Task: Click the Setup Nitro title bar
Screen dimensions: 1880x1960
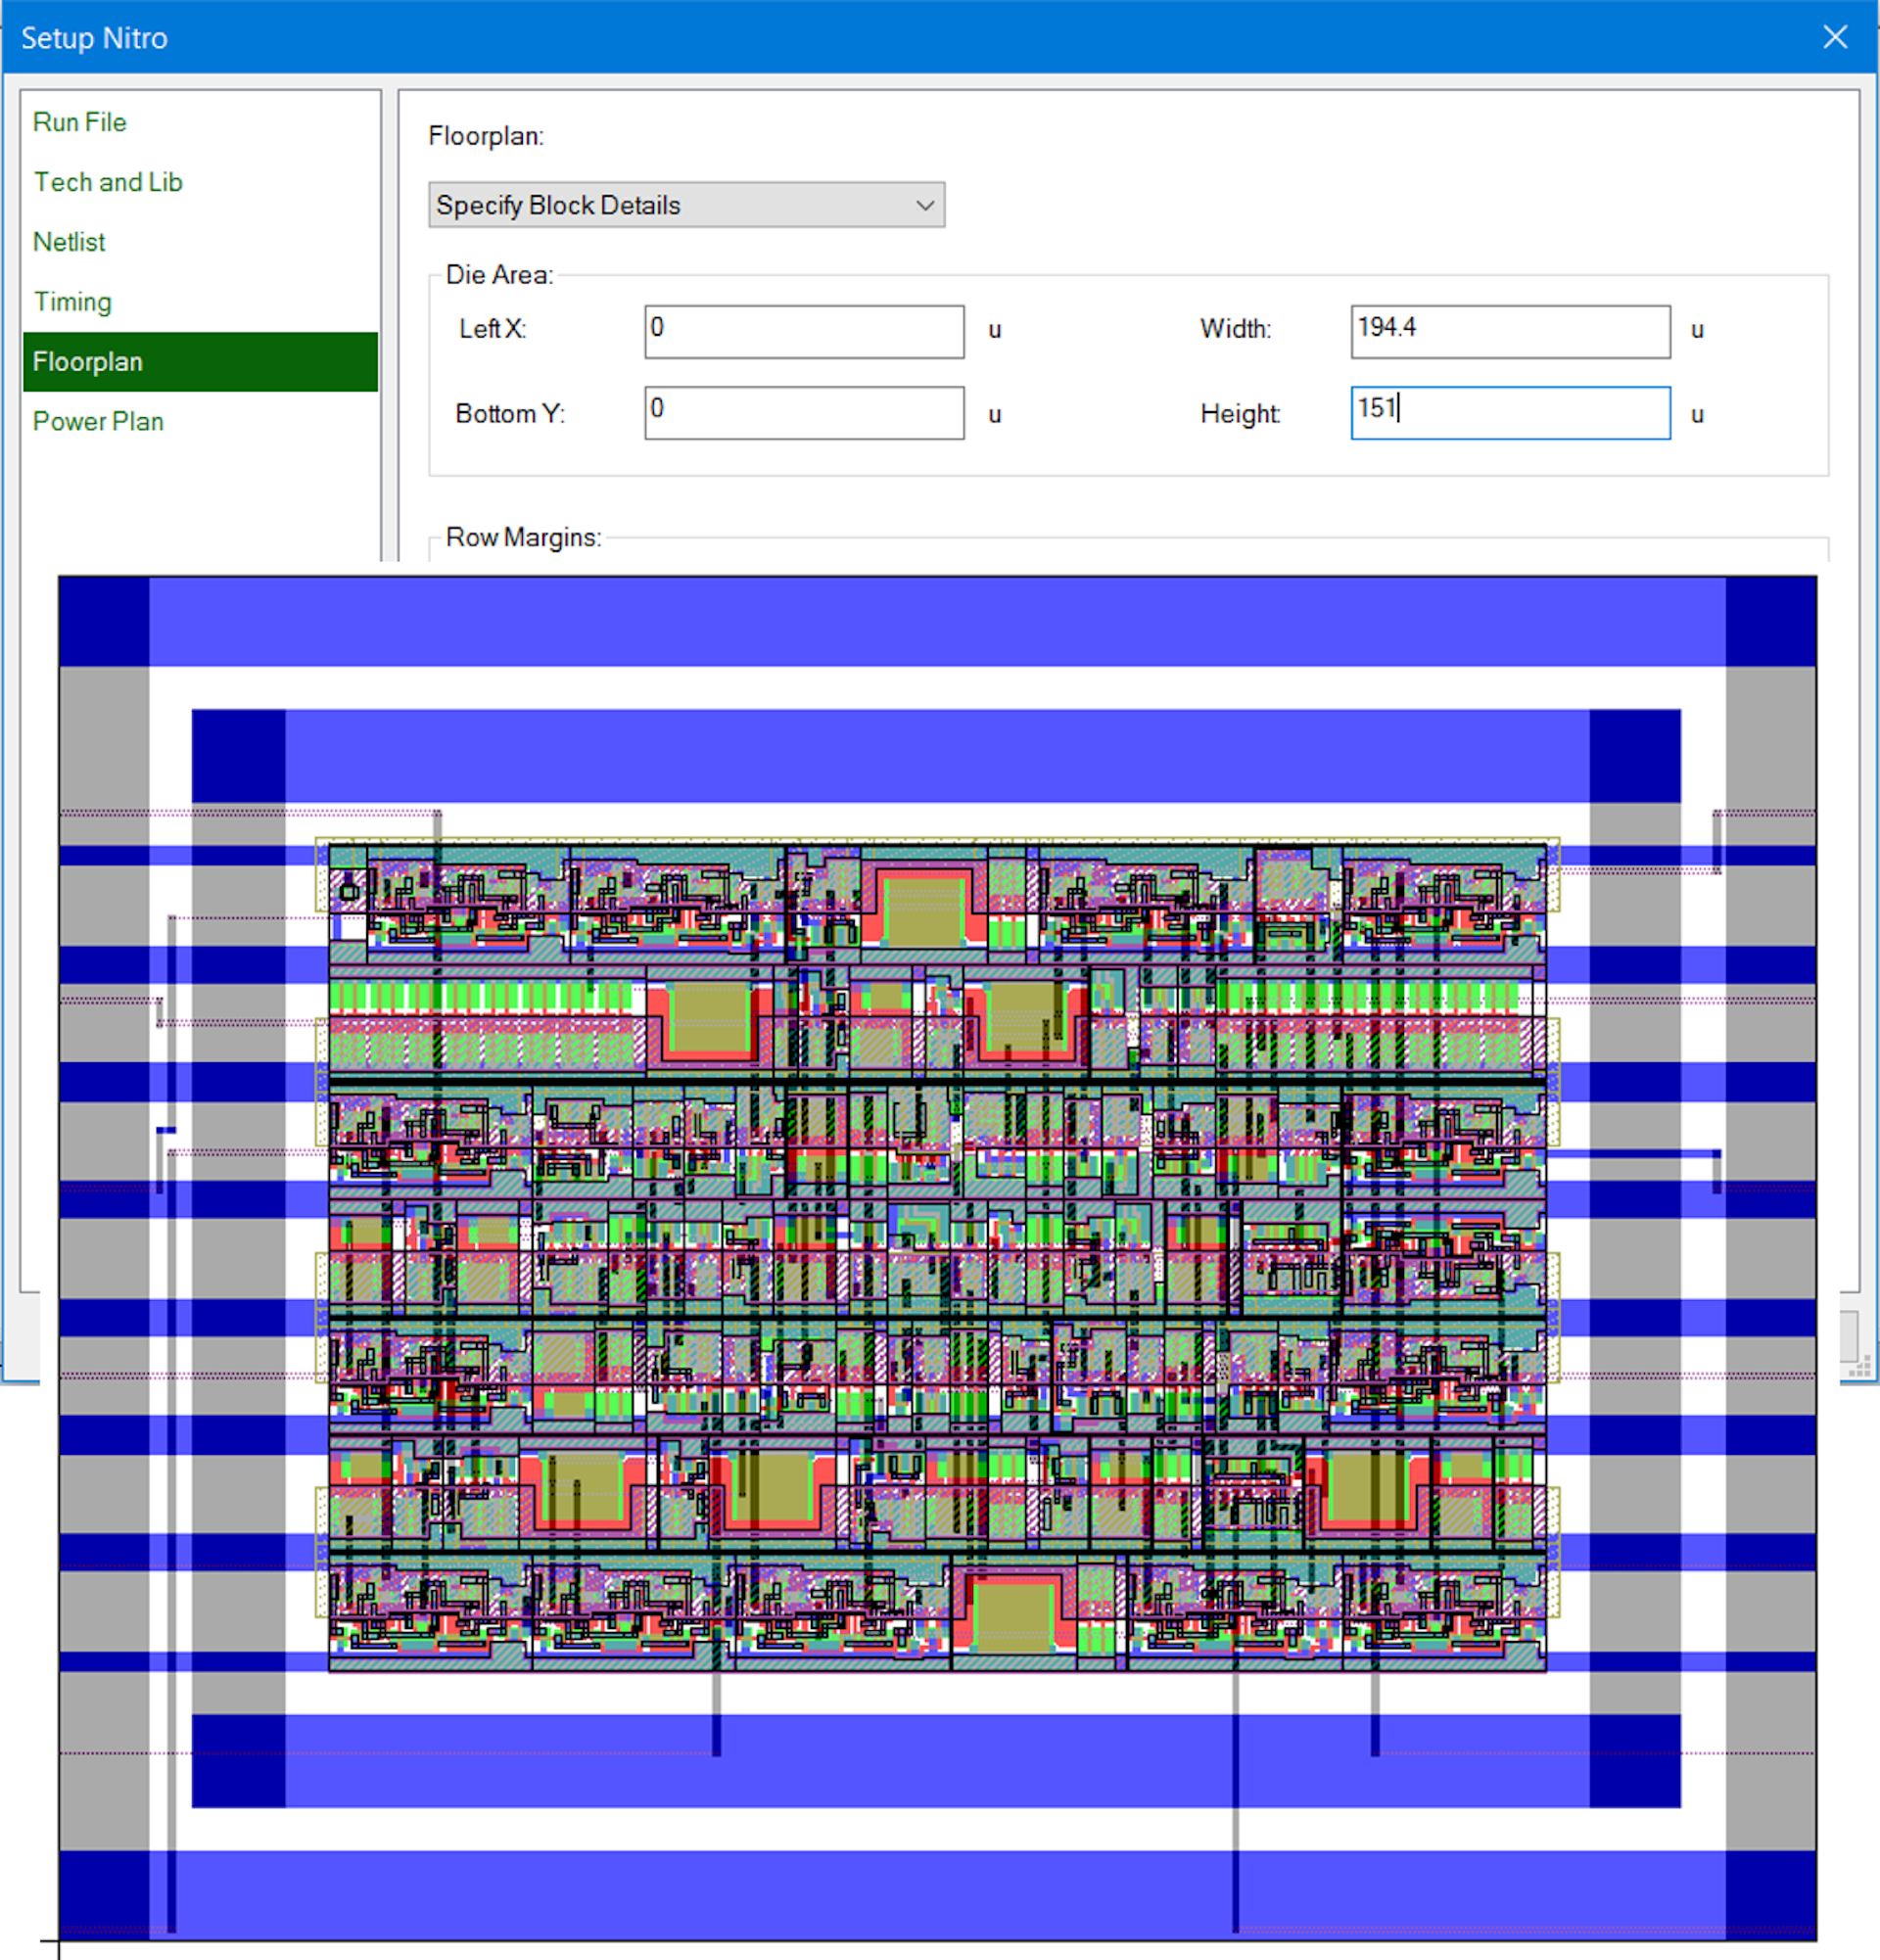Action: click(900, 37)
